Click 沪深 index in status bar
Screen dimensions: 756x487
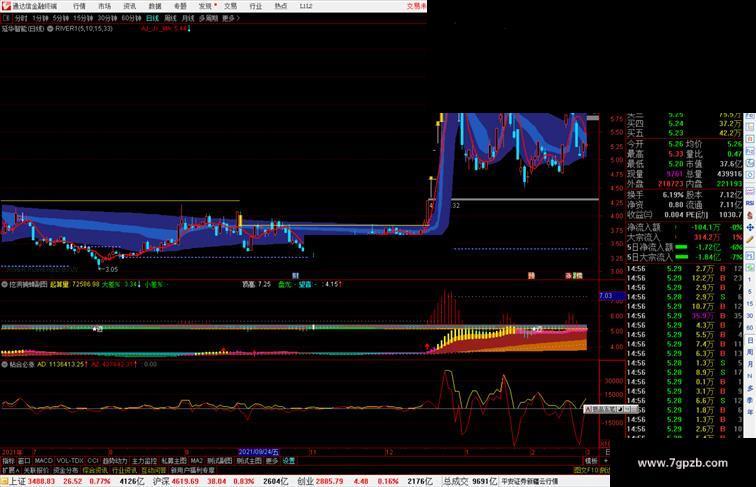tap(161, 481)
